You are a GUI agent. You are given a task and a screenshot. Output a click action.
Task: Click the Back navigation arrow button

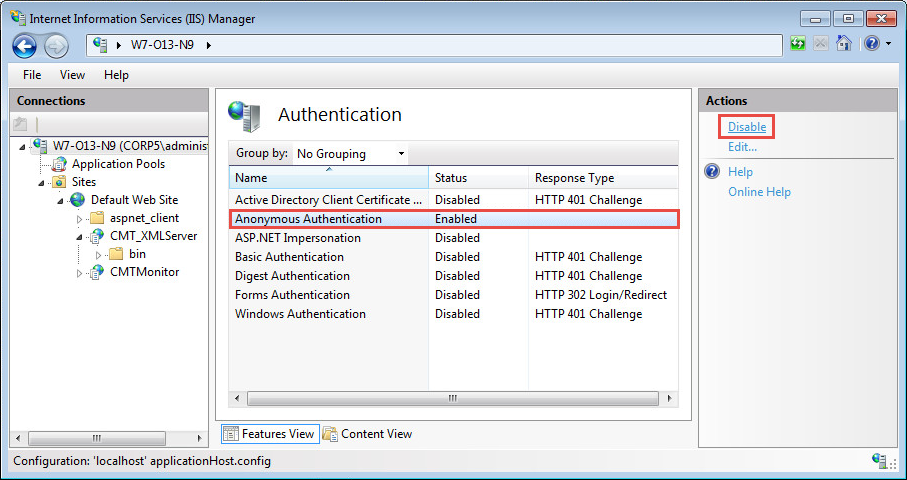pos(24,45)
